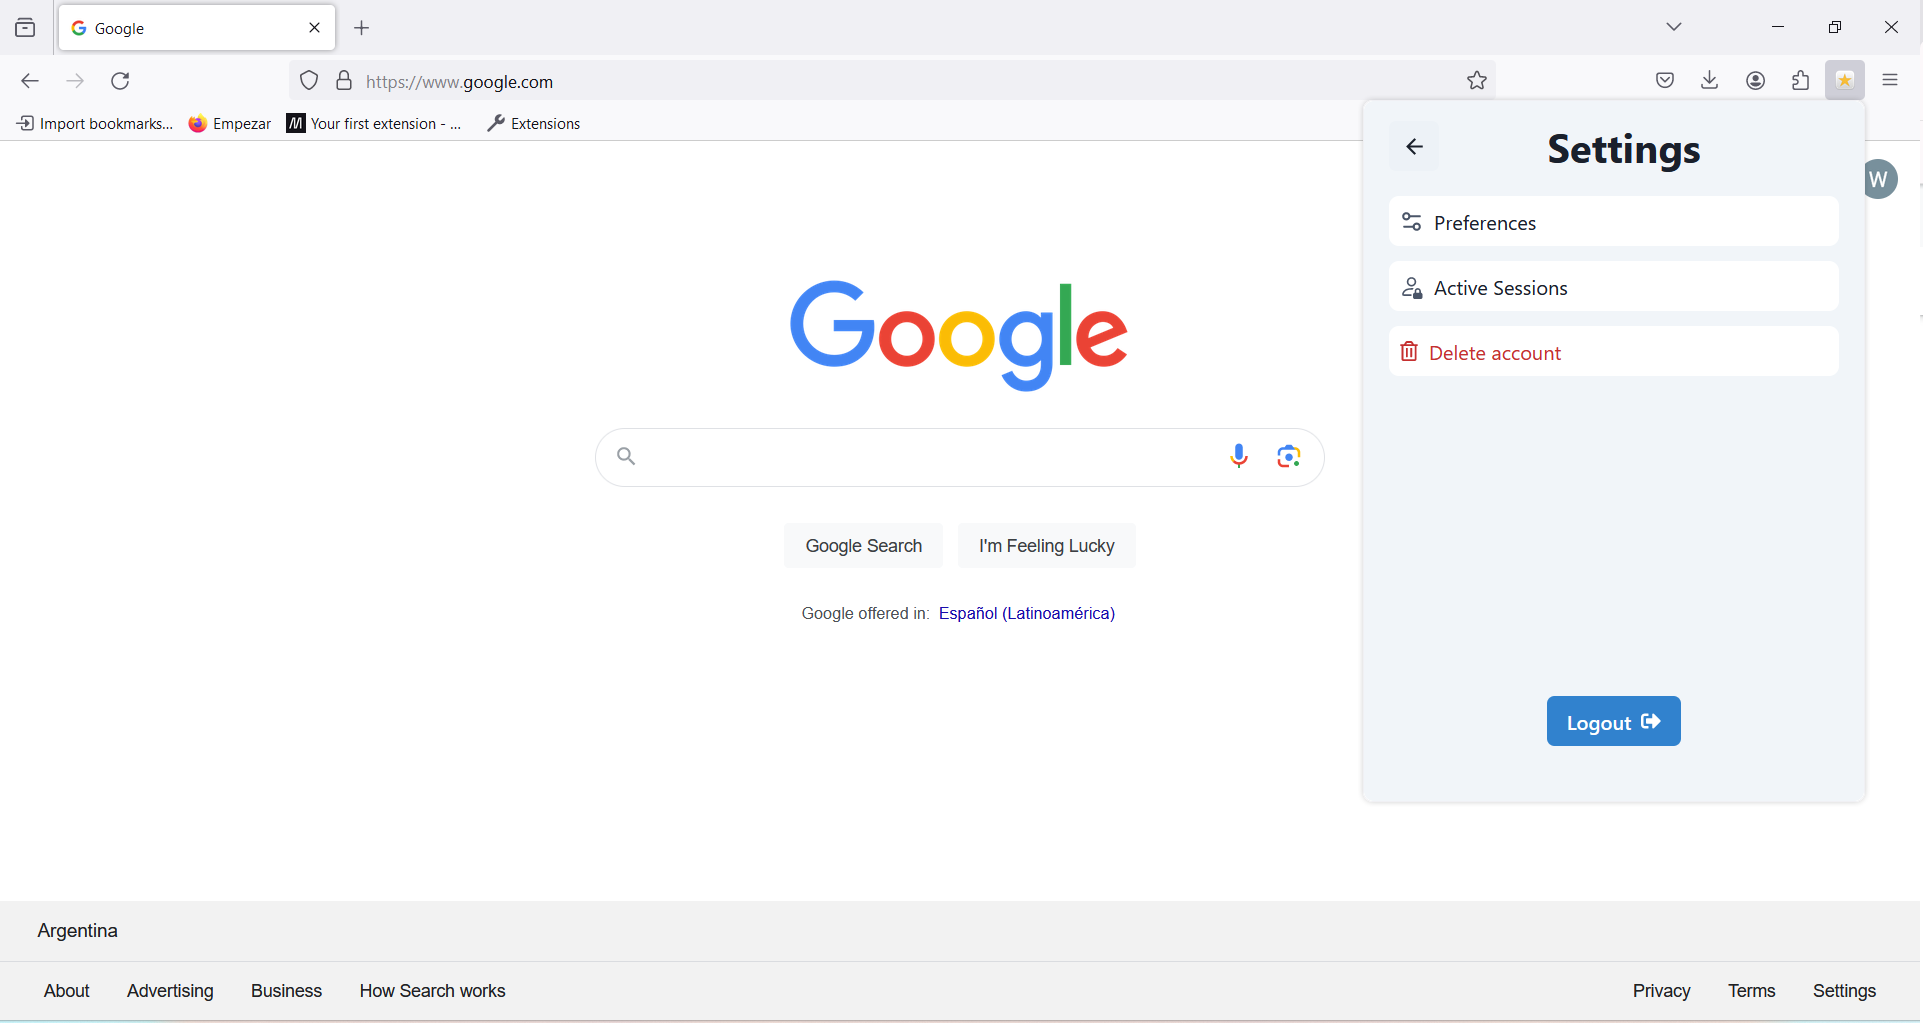Image resolution: width=1923 pixels, height=1023 pixels.
Task: Click the Argentina location text
Action: pyautogui.click(x=78, y=931)
